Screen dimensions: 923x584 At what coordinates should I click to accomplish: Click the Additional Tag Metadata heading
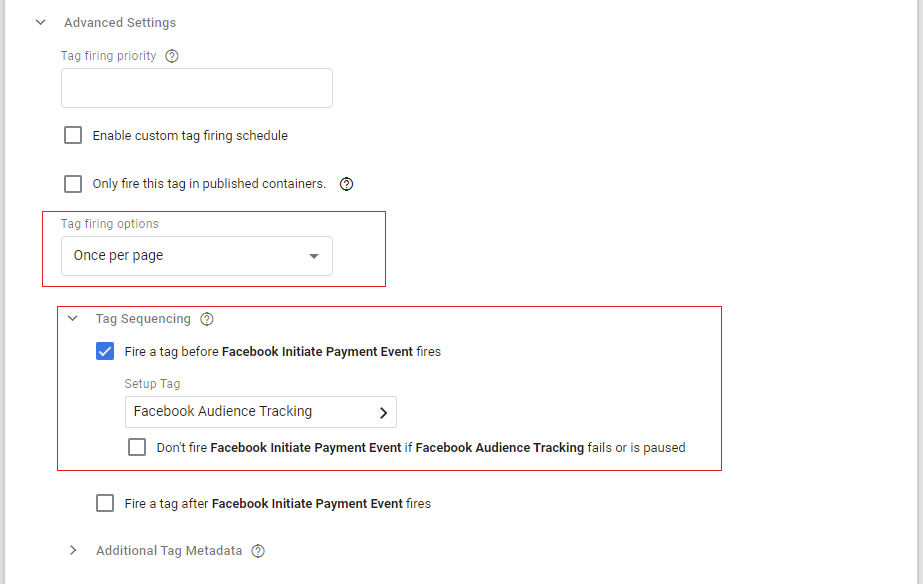[x=169, y=551]
